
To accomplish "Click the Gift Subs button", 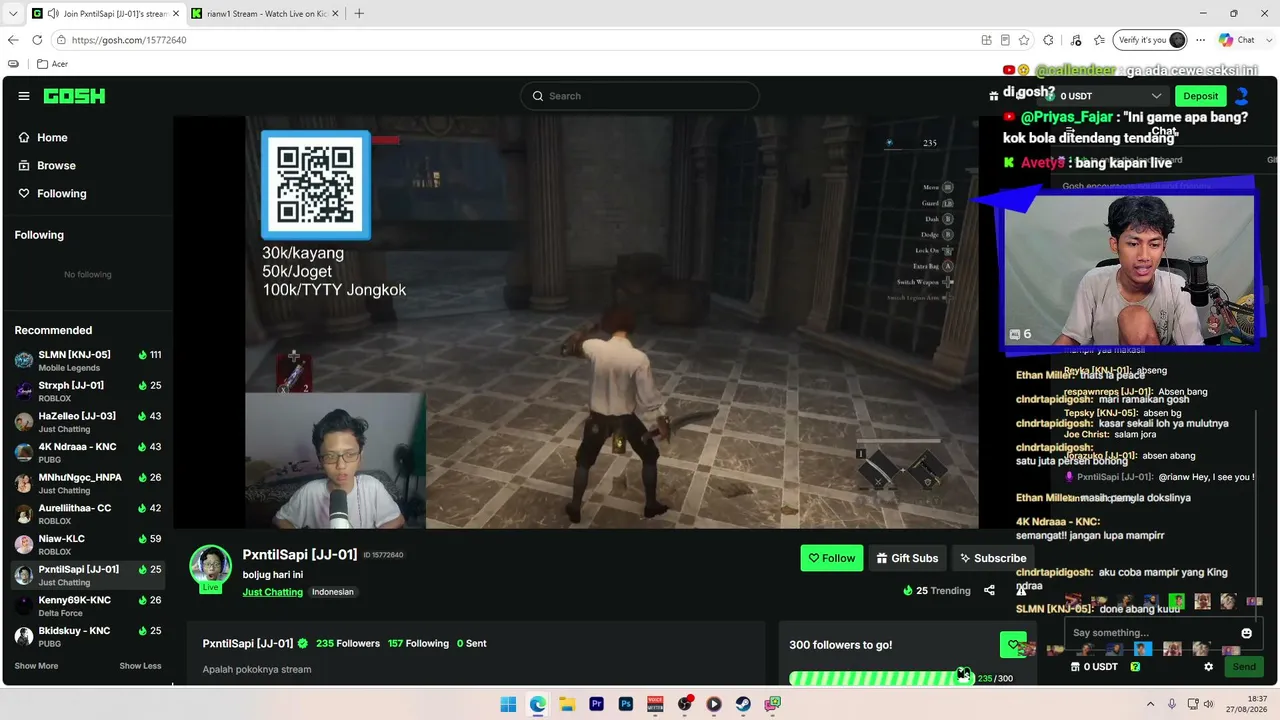I will click(x=908, y=558).
